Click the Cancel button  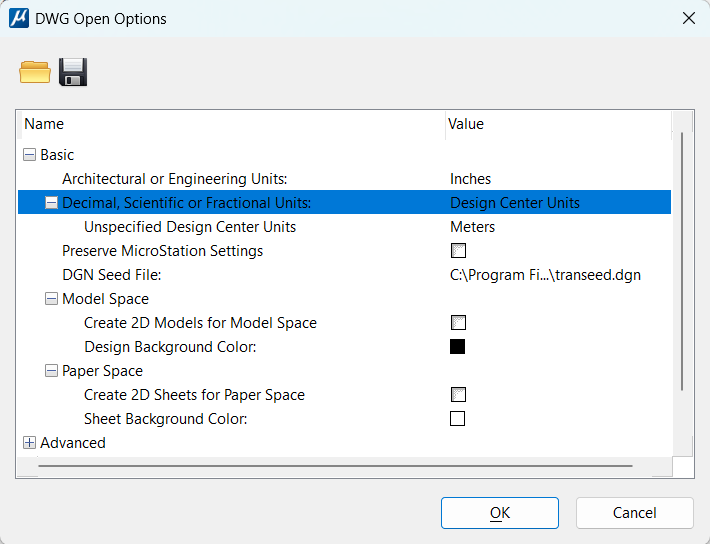[x=634, y=513]
